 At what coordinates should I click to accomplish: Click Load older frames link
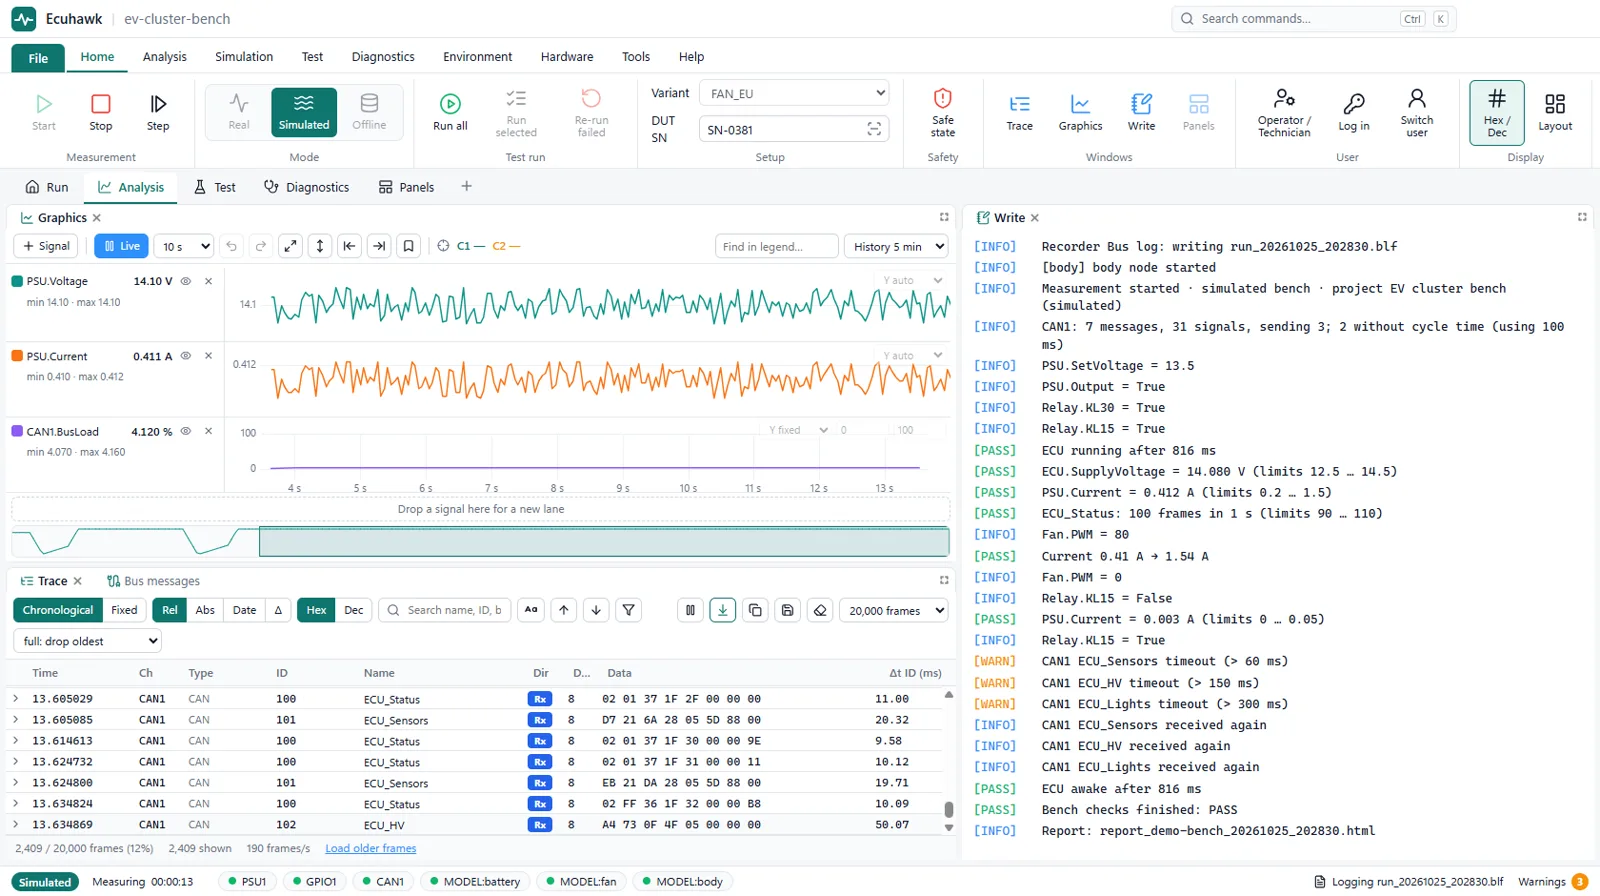click(371, 848)
